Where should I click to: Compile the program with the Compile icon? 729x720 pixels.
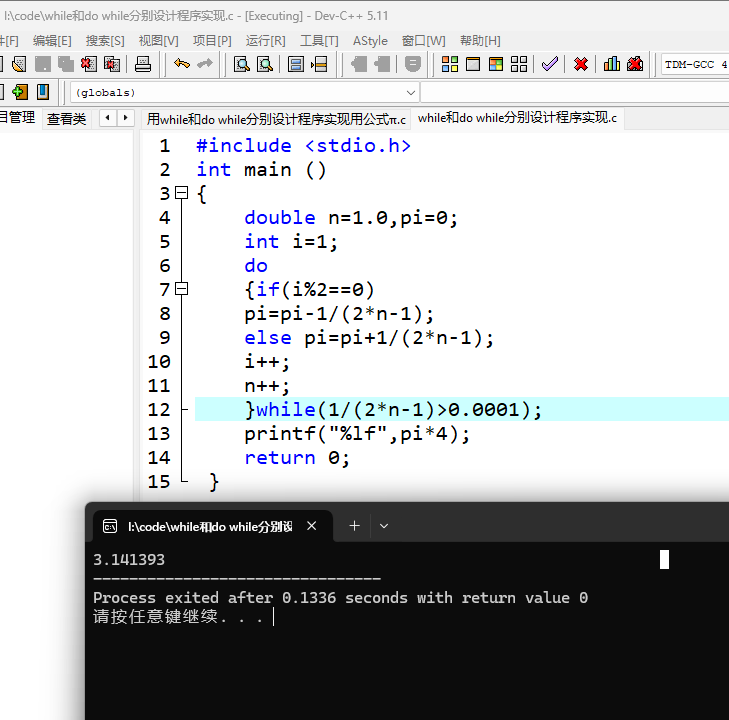pos(450,64)
